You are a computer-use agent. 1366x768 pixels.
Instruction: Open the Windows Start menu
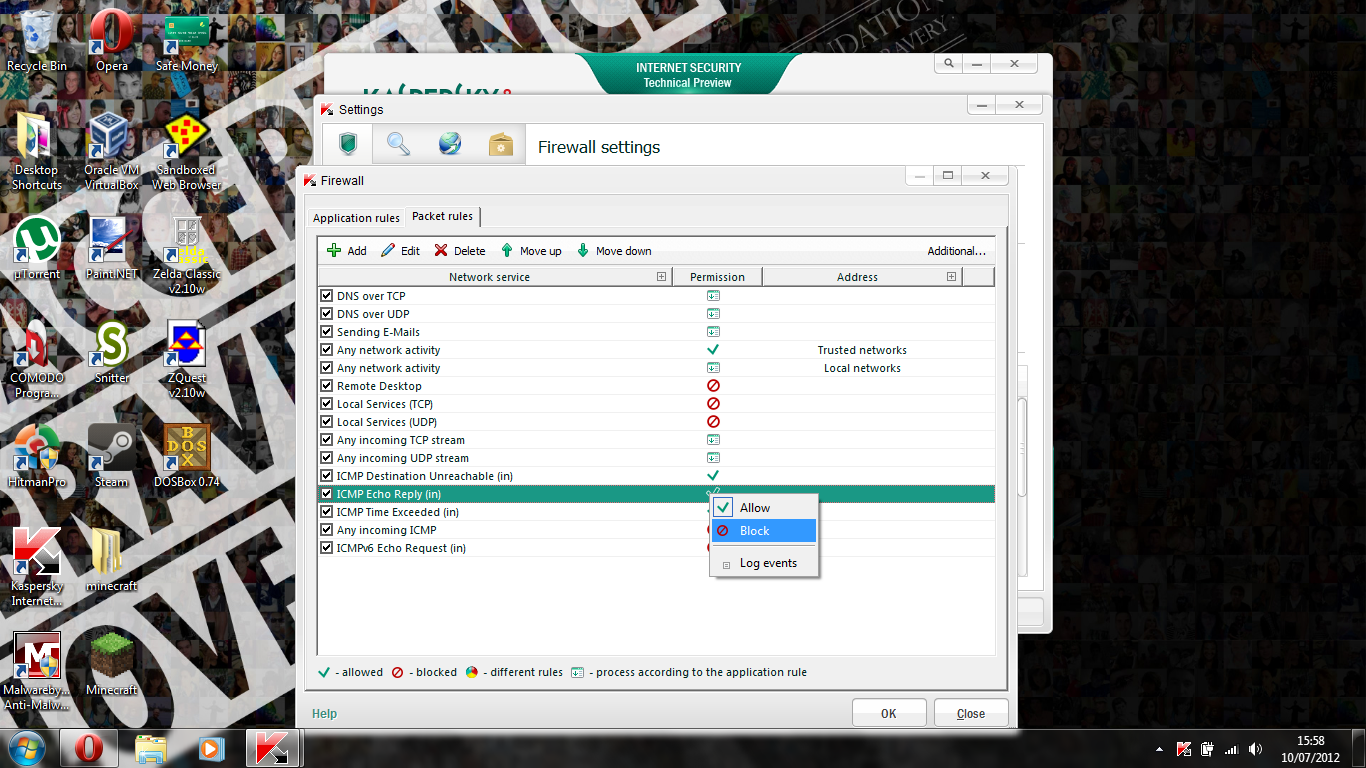[x=26, y=748]
